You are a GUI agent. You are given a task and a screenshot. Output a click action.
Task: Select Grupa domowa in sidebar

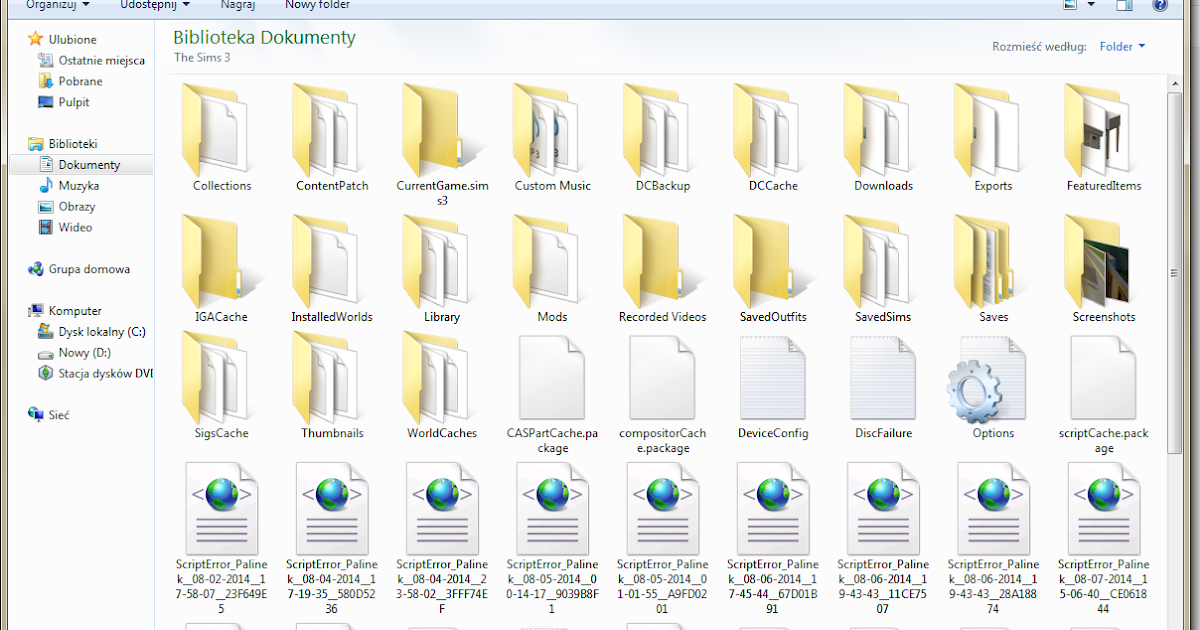tap(79, 270)
